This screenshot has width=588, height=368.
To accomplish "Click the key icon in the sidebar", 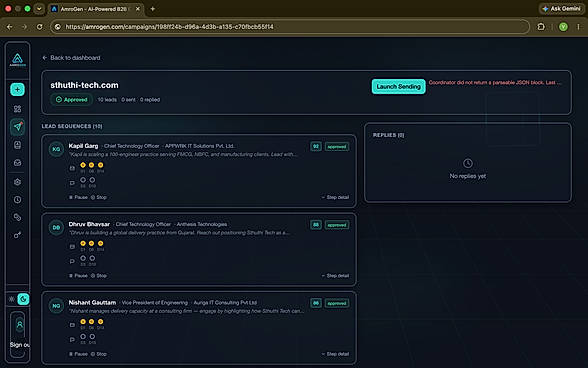I will click(x=17, y=235).
